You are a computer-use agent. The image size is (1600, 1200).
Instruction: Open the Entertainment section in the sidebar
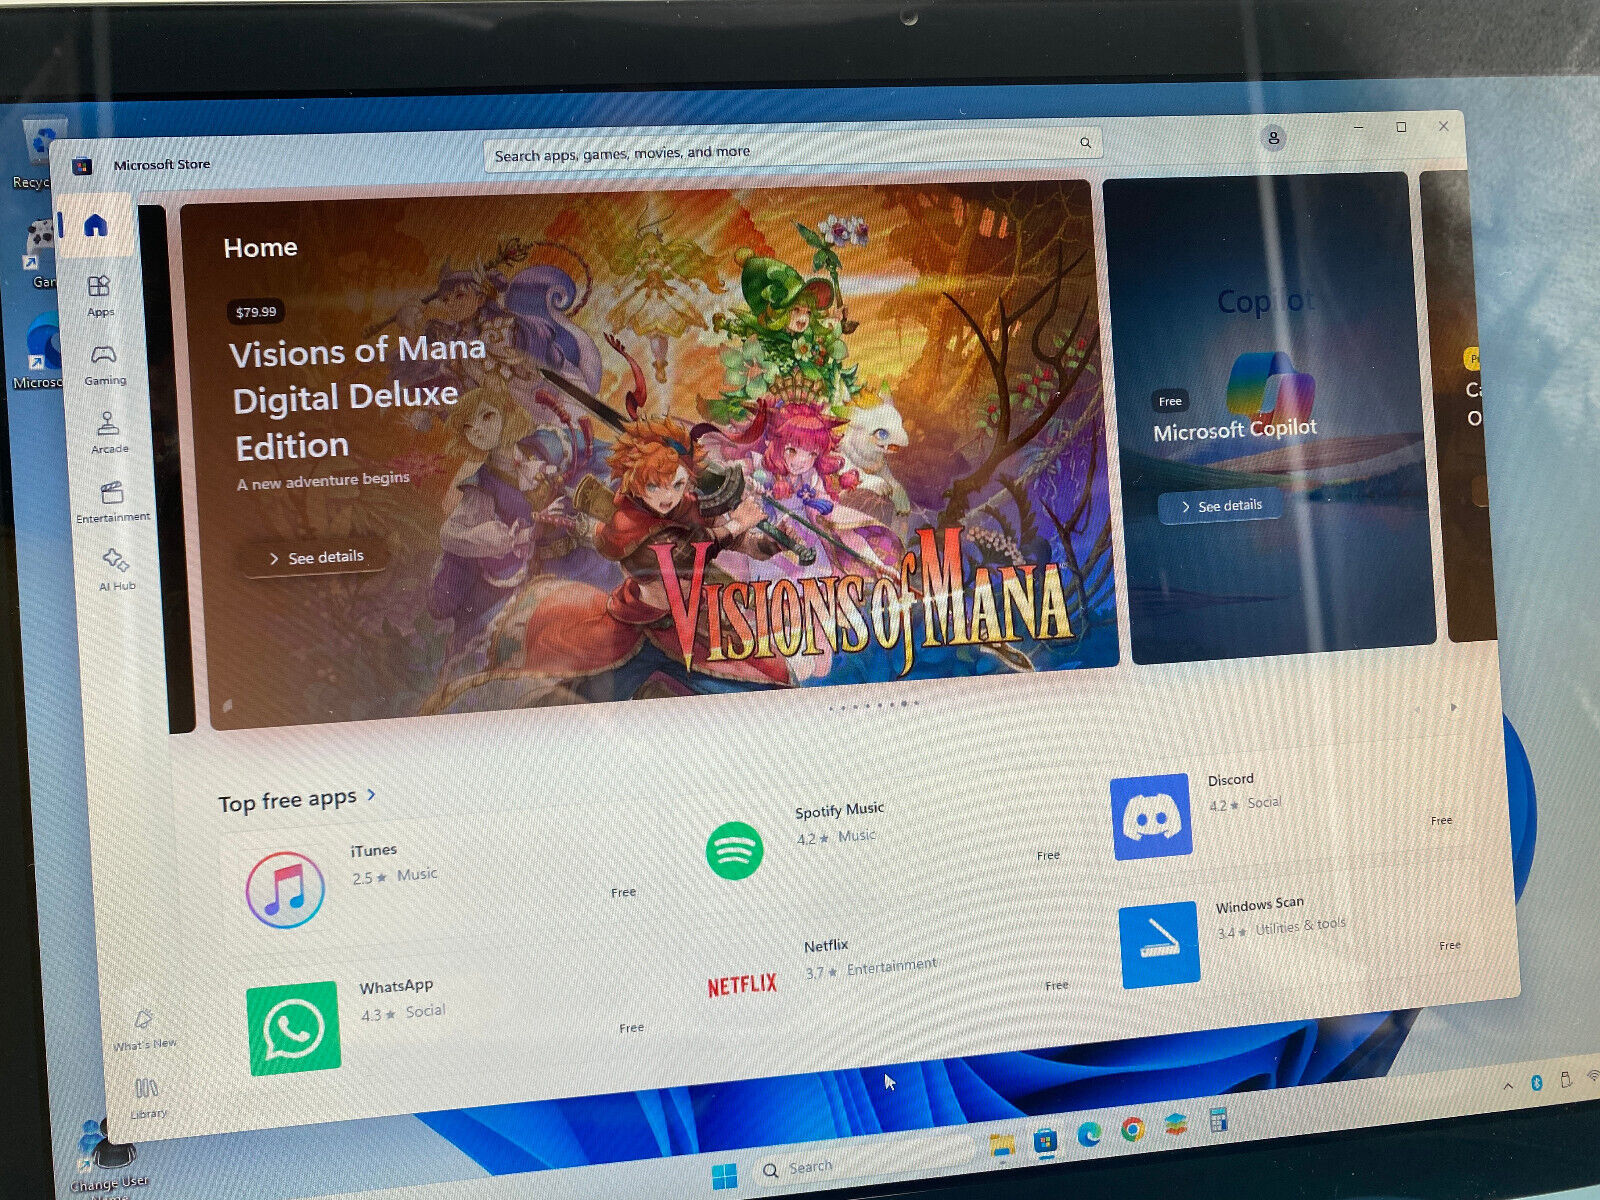[113, 502]
